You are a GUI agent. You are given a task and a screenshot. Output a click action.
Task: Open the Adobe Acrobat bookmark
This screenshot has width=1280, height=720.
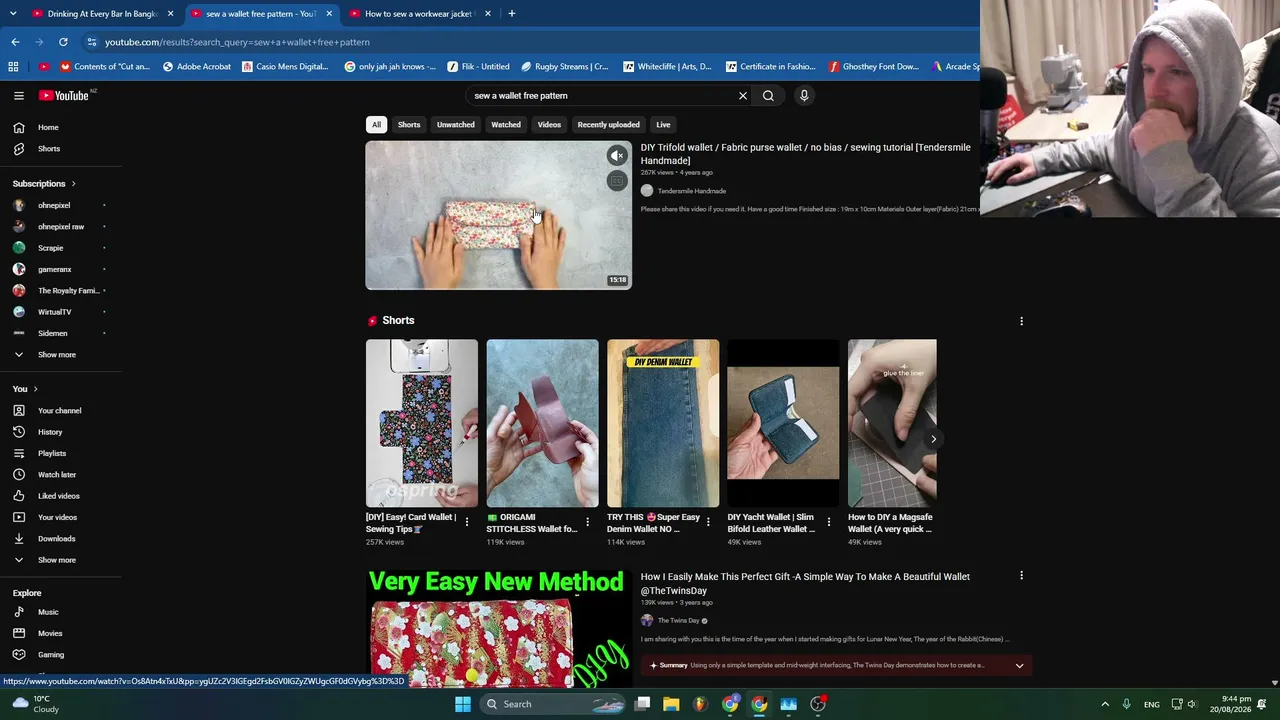point(196,67)
